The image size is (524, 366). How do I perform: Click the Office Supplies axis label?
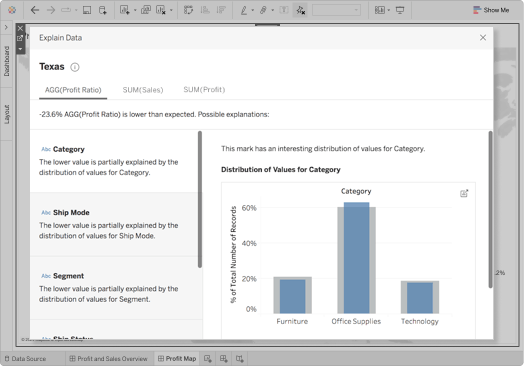pos(356,321)
